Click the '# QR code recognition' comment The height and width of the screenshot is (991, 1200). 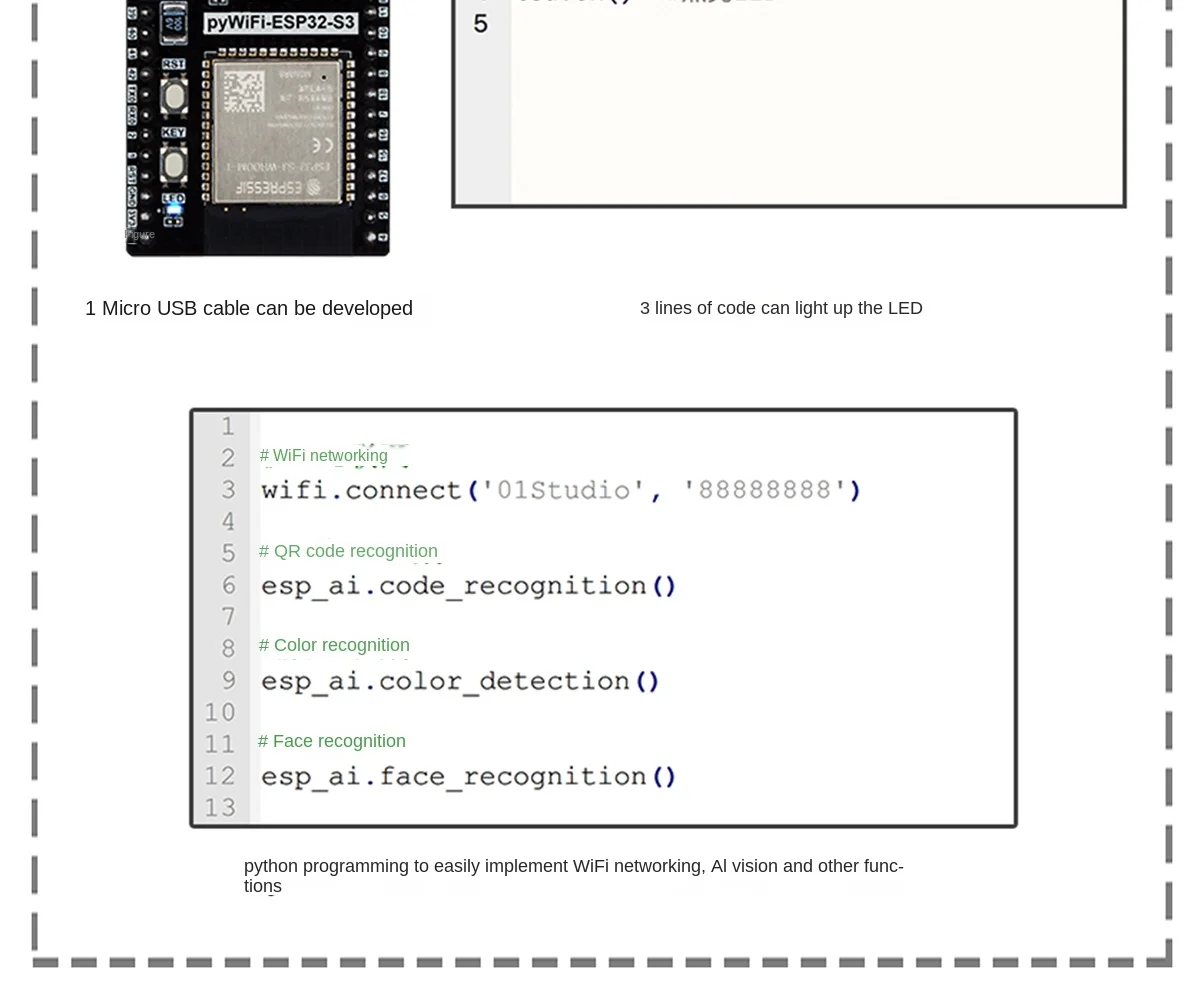[348, 551]
